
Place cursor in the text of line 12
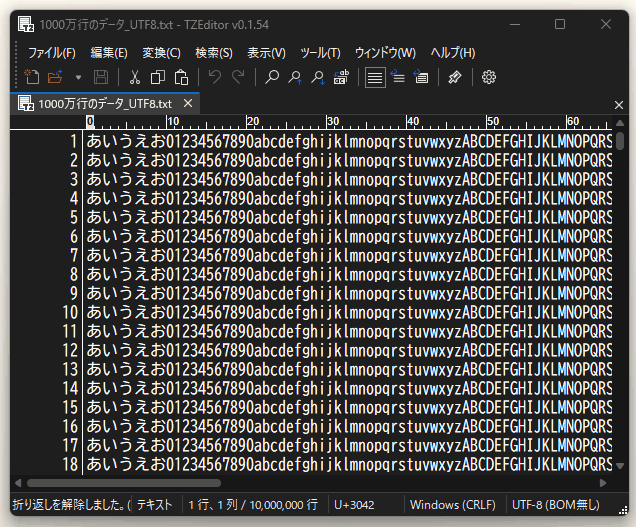[349, 350]
